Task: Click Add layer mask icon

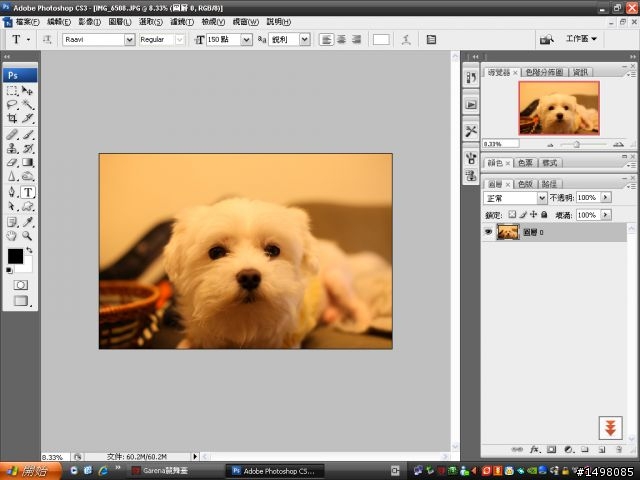Action: [x=551, y=449]
